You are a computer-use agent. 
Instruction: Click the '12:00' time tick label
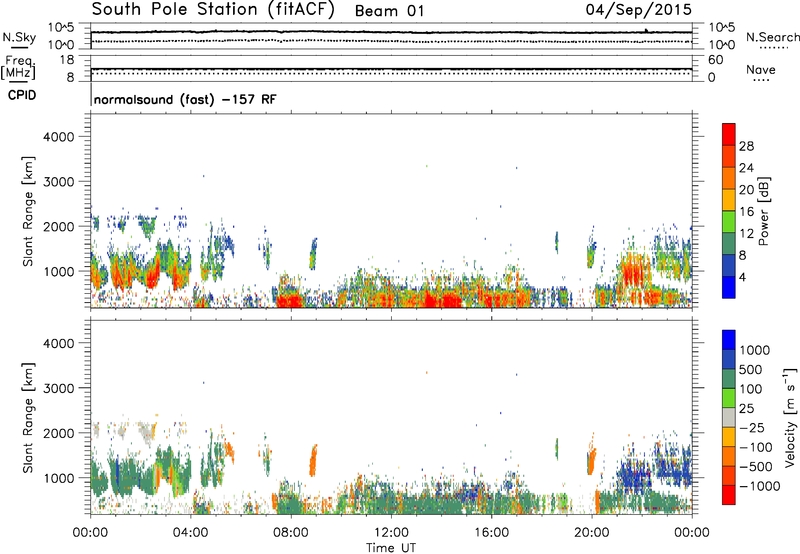point(391,533)
